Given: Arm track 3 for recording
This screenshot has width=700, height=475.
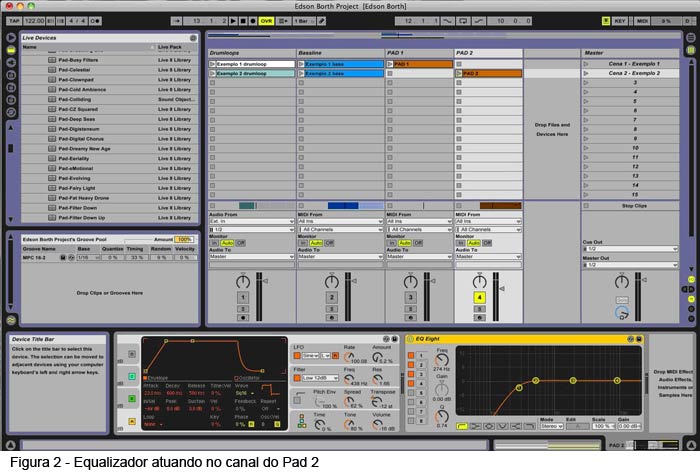Looking at the screenshot, I should [x=410, y=318].
